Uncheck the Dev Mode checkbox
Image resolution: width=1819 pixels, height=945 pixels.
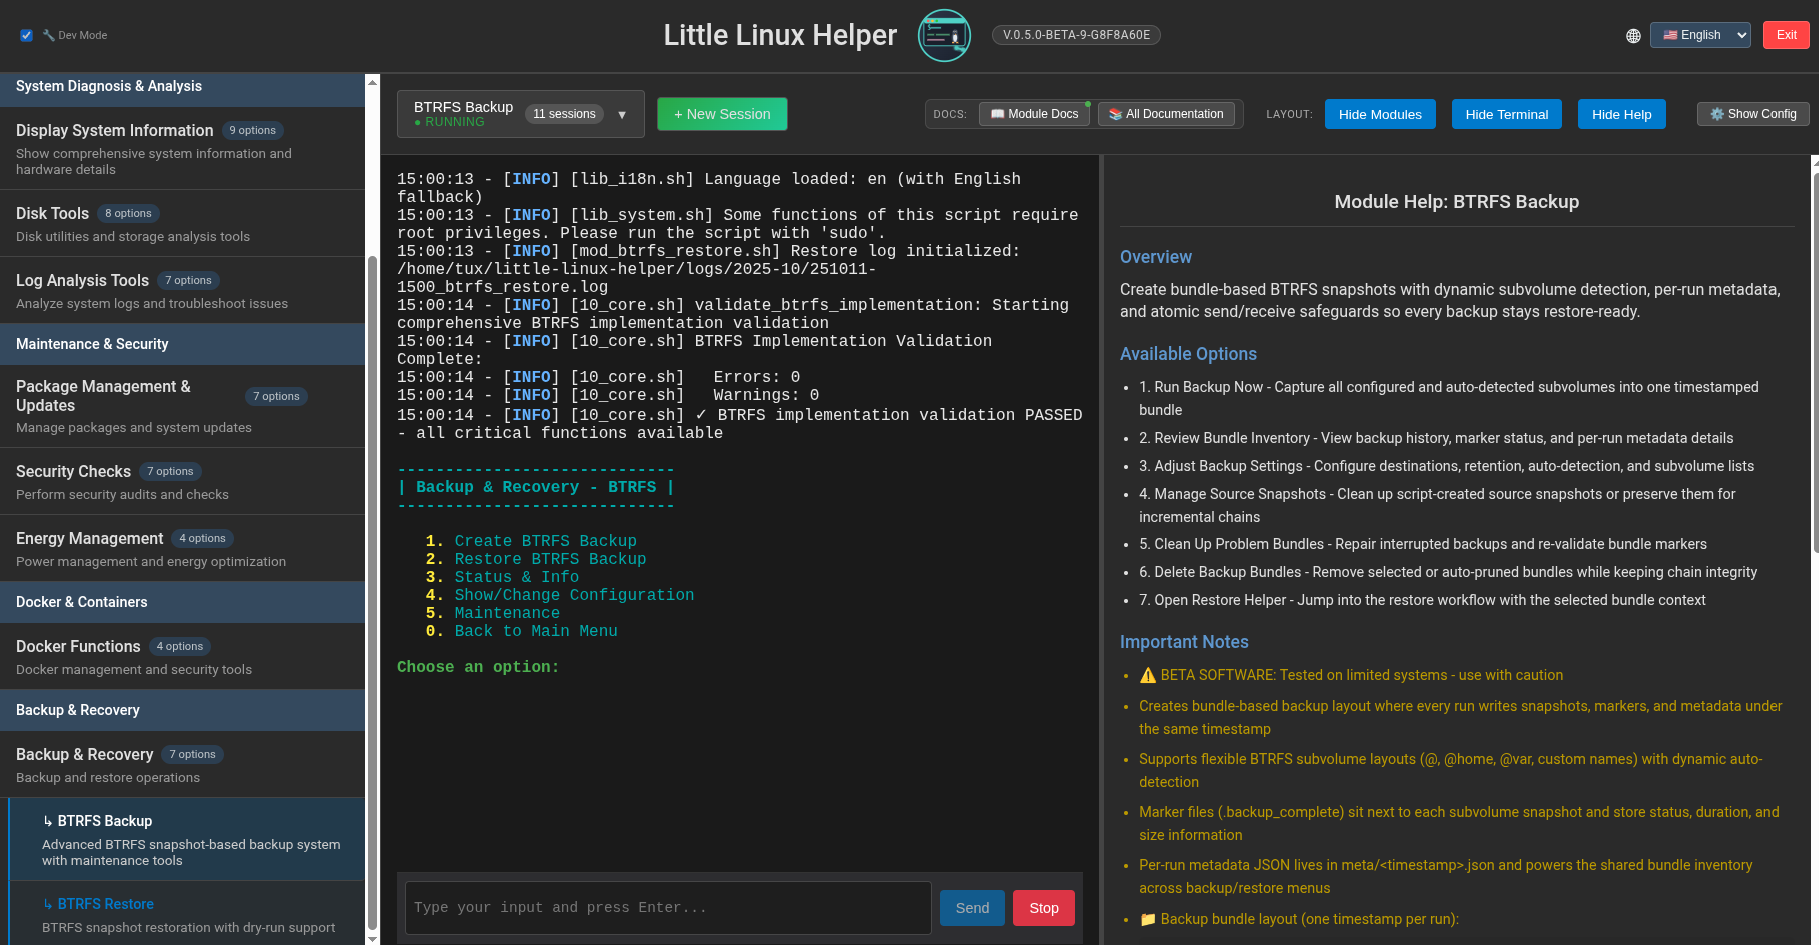tap(26, 35)
